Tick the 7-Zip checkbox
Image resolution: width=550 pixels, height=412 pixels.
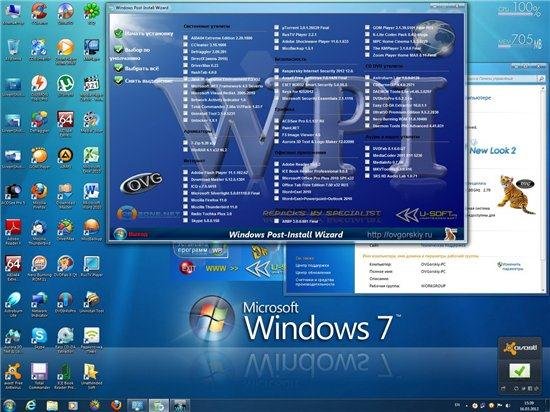pyautogui.click(x=185, y=143)
